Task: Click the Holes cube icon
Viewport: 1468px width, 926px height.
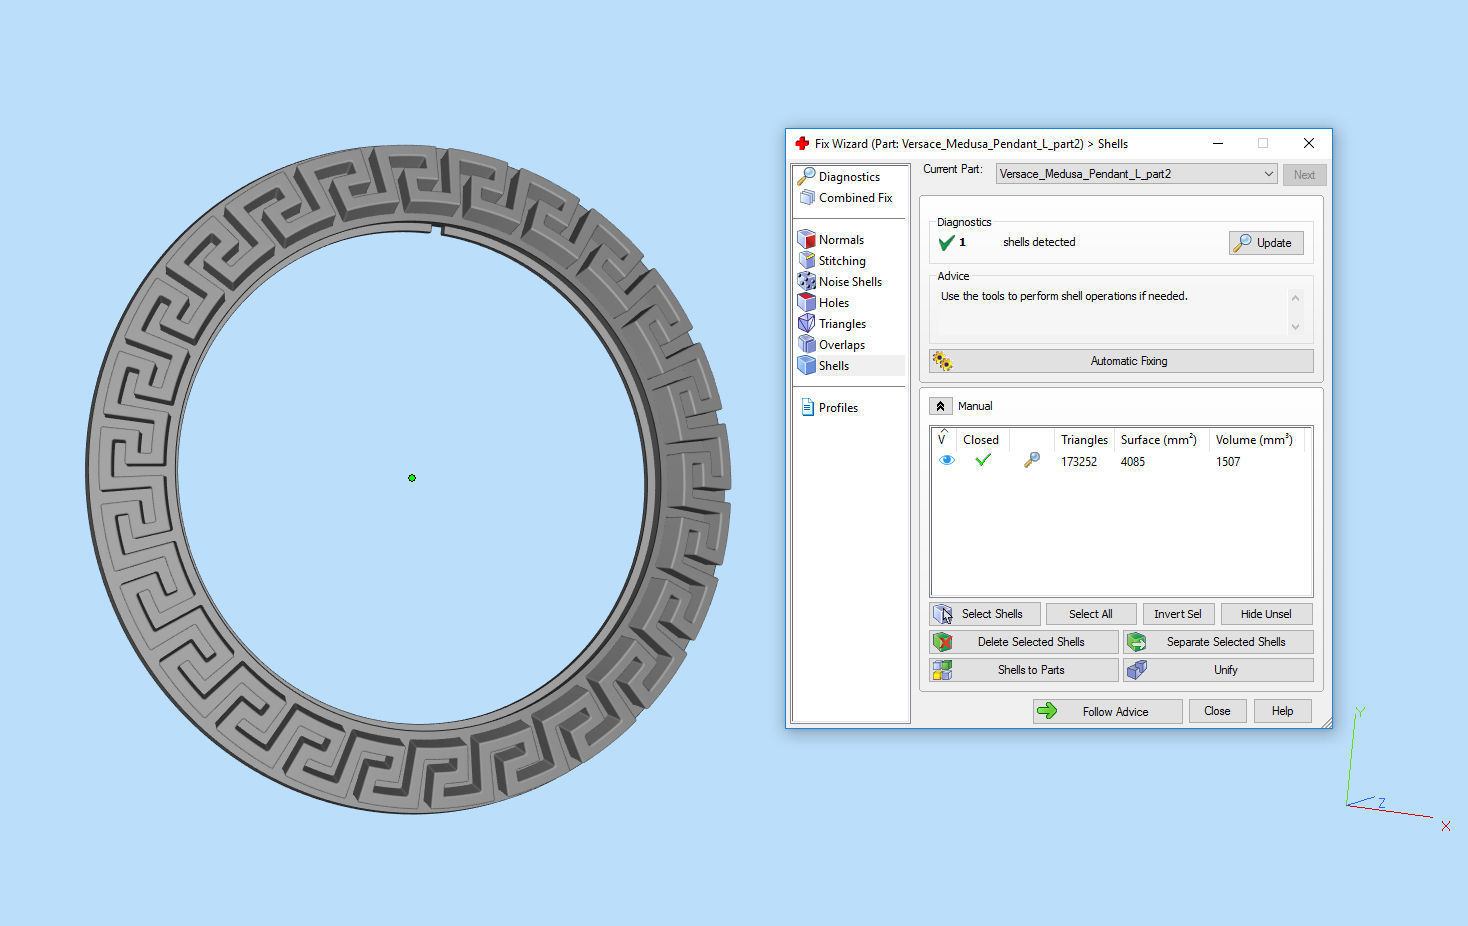Action: point(806,302)
